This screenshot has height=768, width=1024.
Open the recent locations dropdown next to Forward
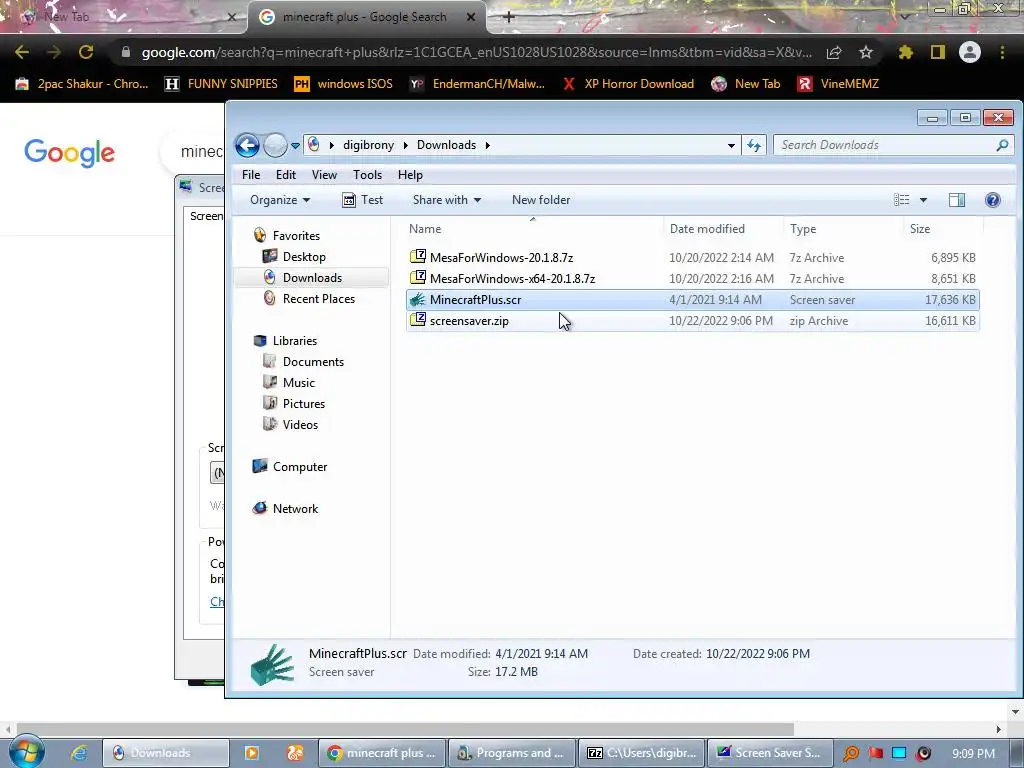(295, 145)
